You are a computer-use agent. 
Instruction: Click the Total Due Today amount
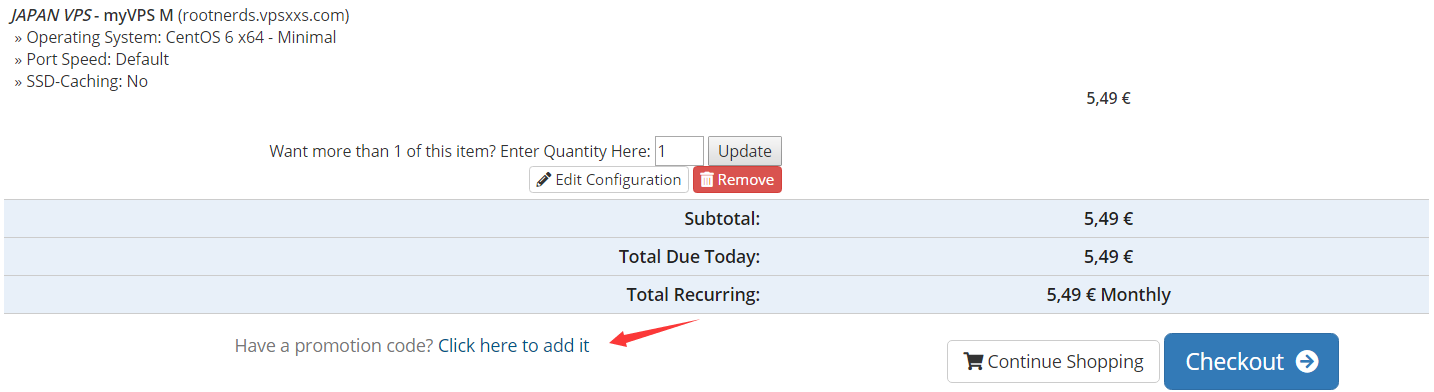point(1108,257)
